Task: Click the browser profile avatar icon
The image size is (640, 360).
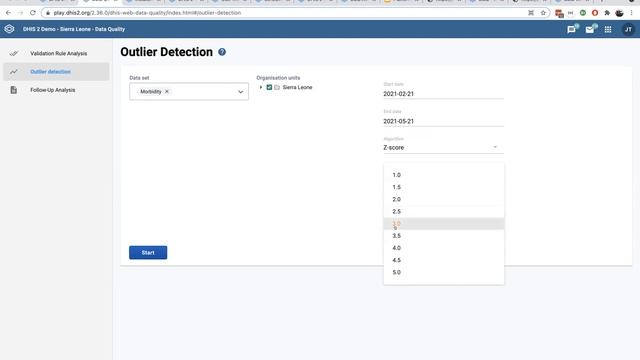Action: coord(619,13)
